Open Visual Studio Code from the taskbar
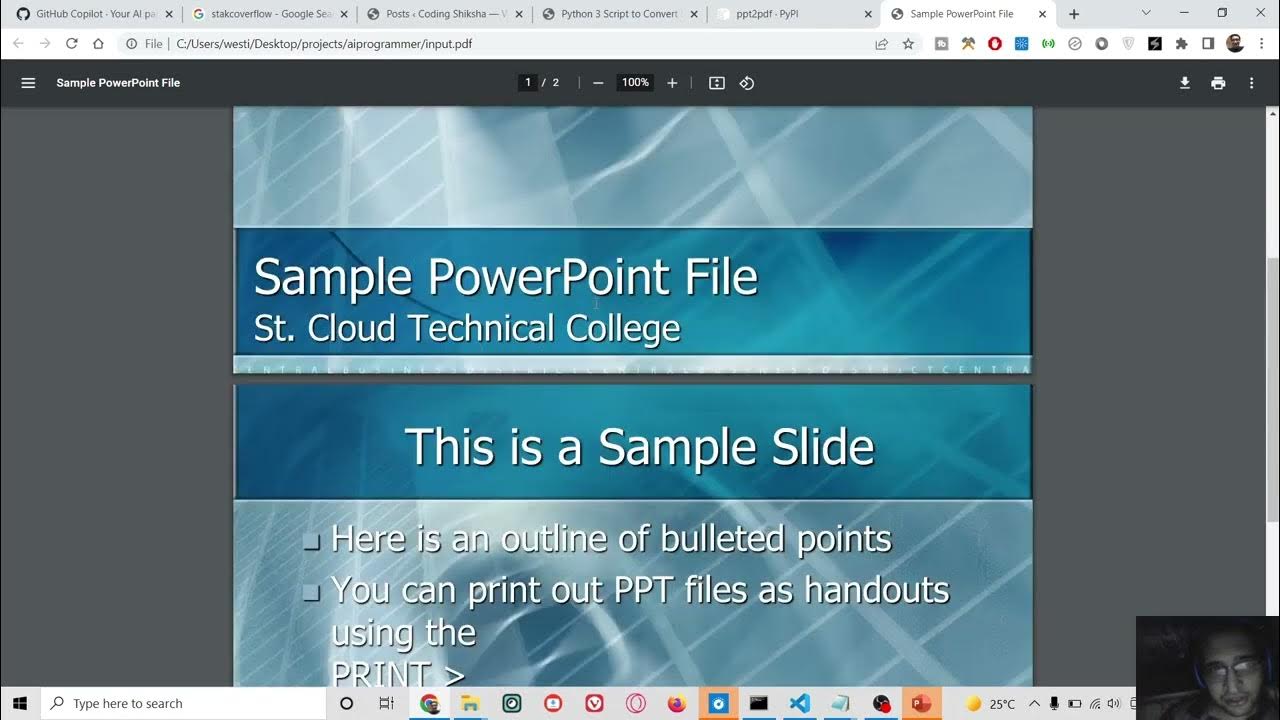The image size is (1280, 720). [799, 703]
